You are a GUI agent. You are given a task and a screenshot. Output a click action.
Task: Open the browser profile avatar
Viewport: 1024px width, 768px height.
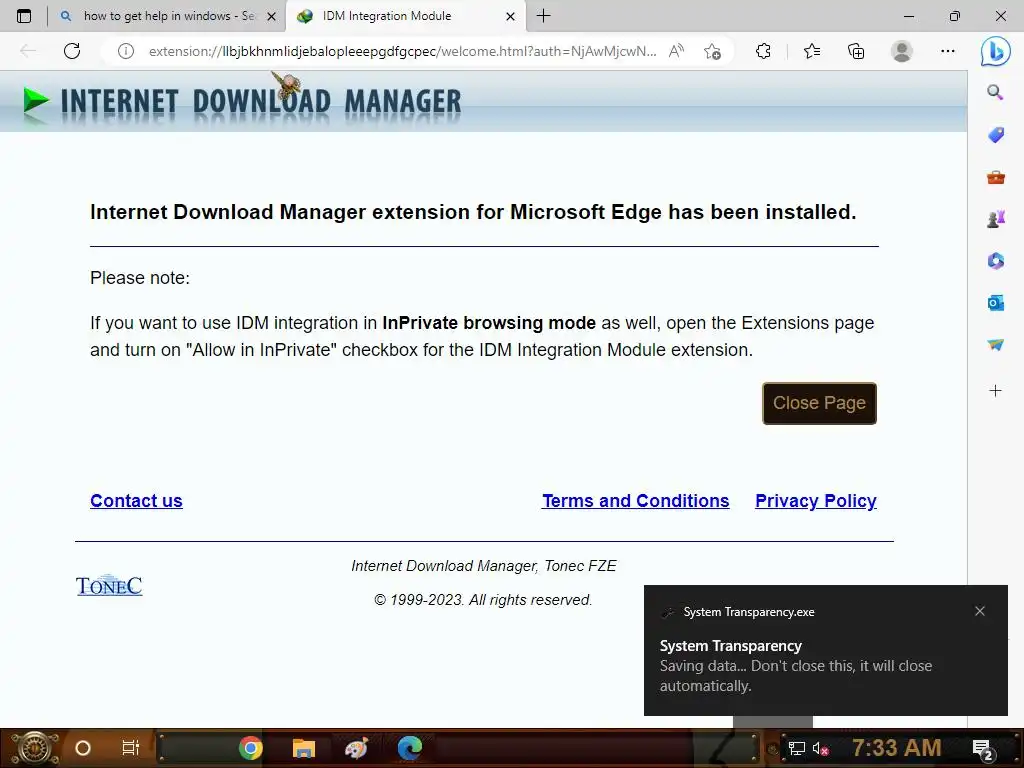902,51
